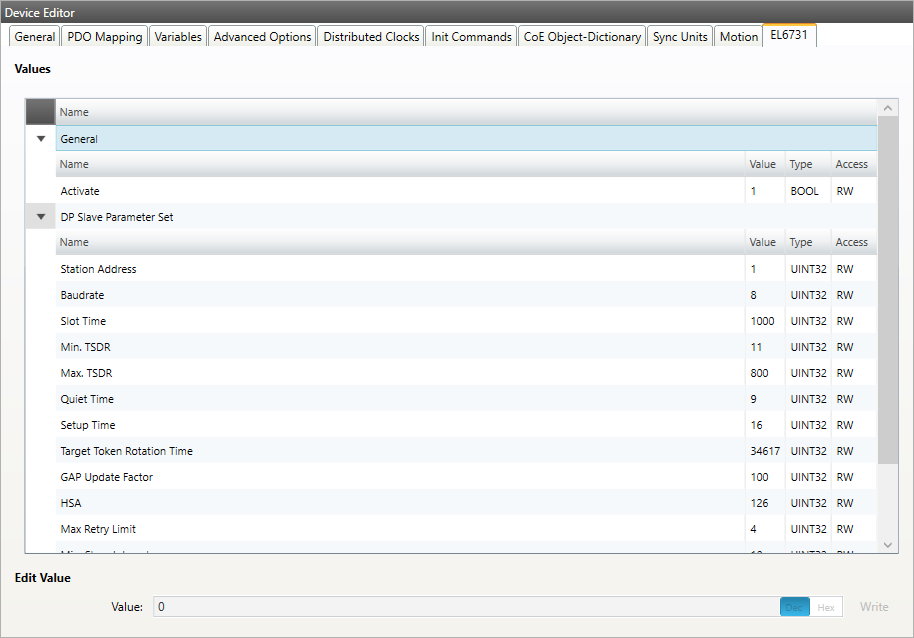914x638 pixels.
Task: Go to the Advanced Options tab
Action: (262, 37)
